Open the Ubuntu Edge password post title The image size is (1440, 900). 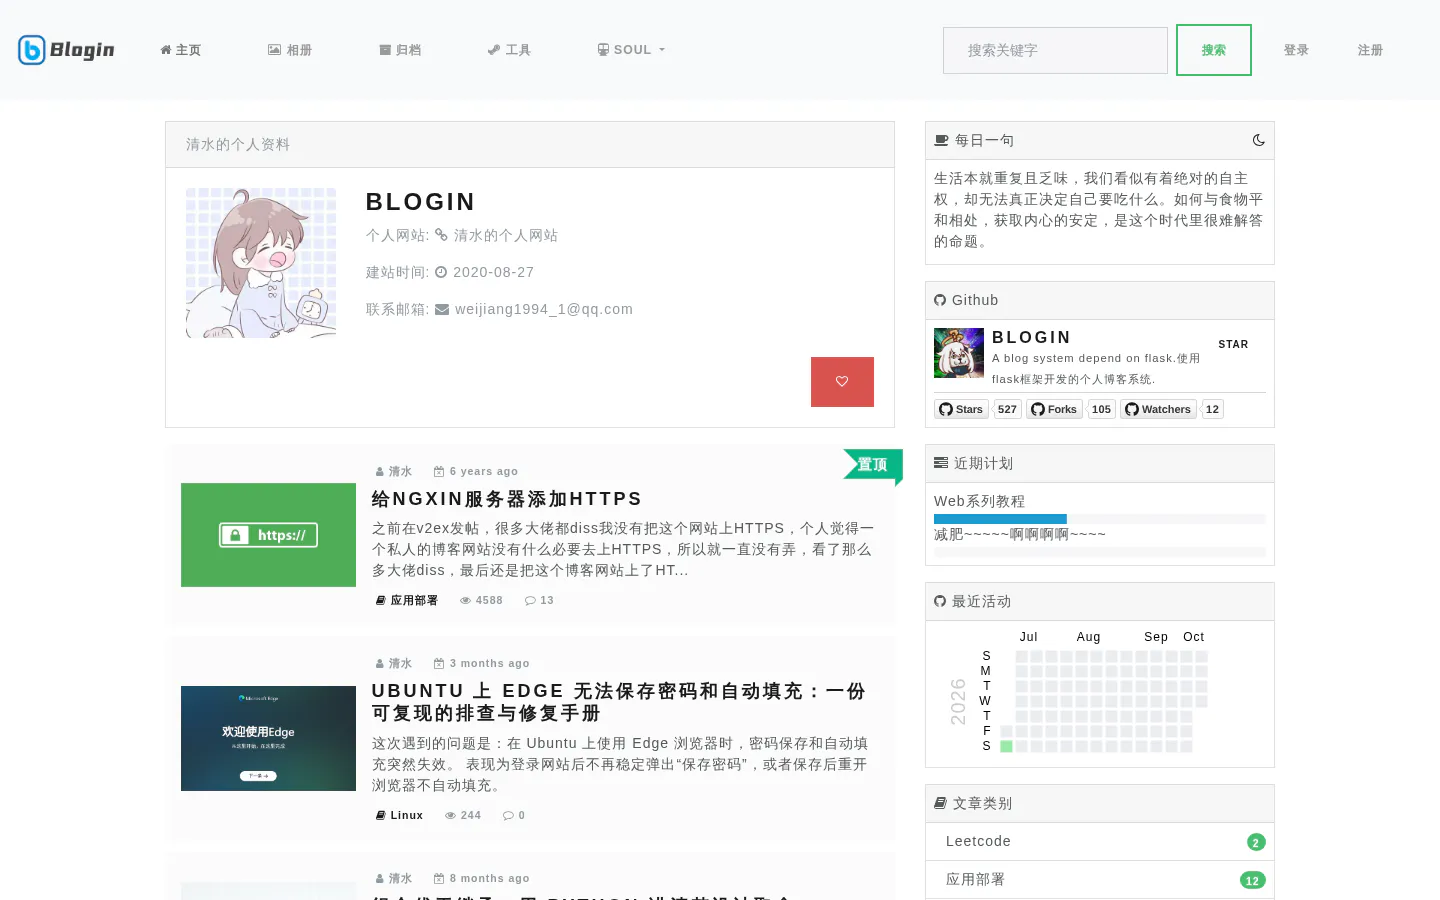point(618,702)
